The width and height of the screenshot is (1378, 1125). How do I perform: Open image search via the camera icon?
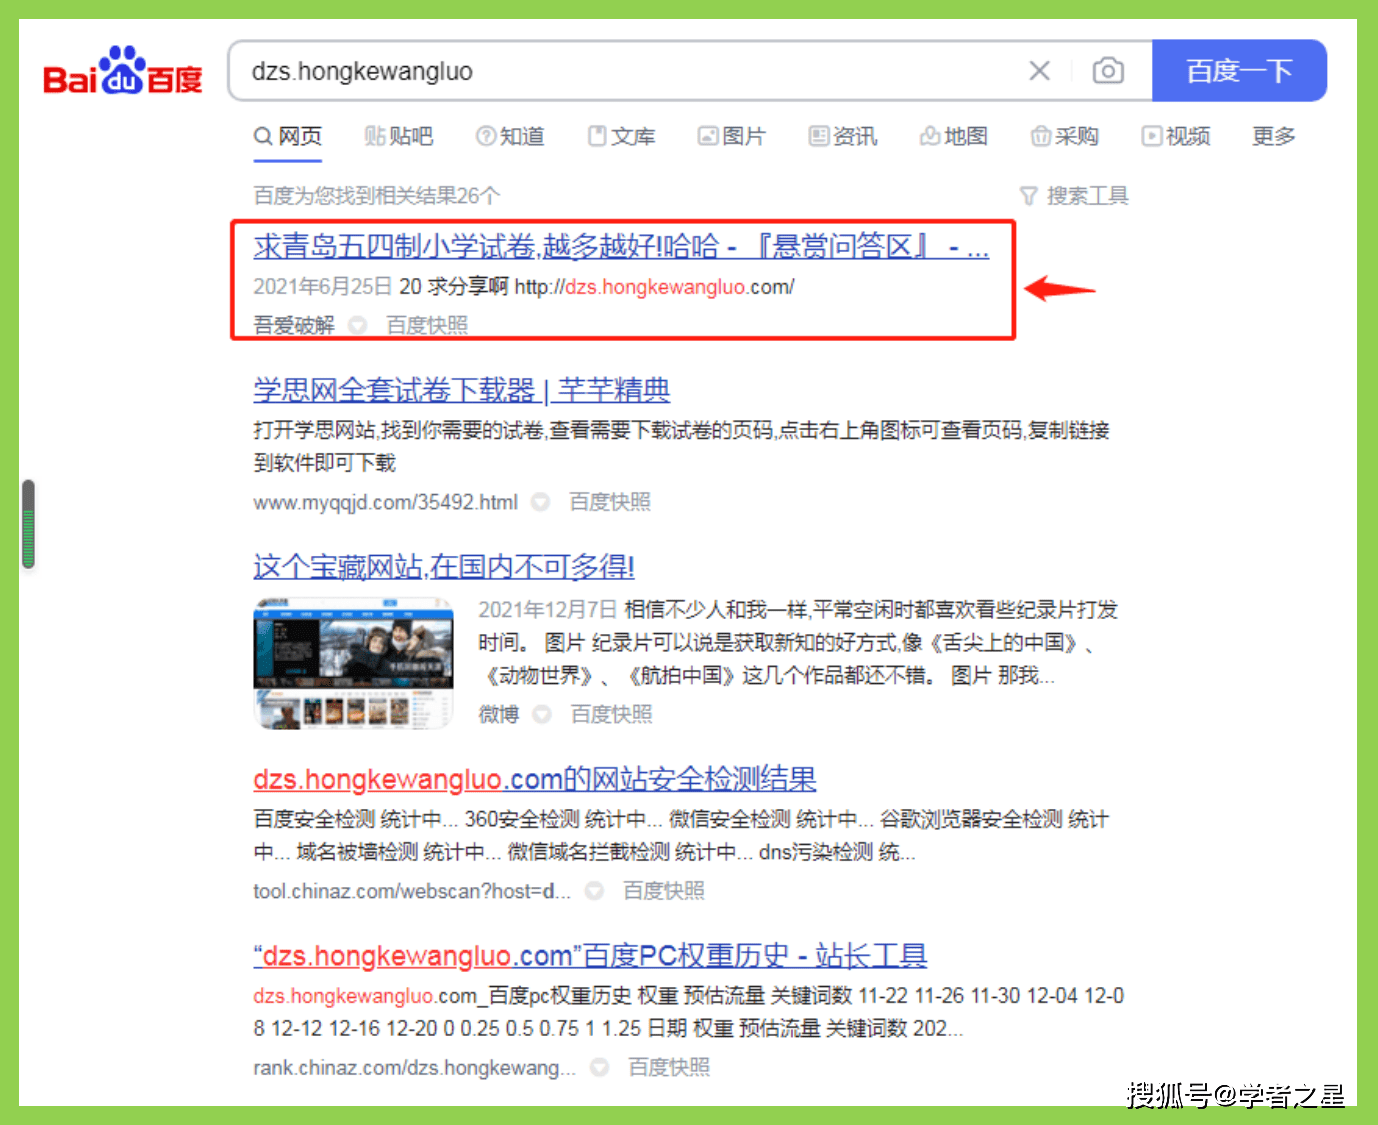point(1108,71)
